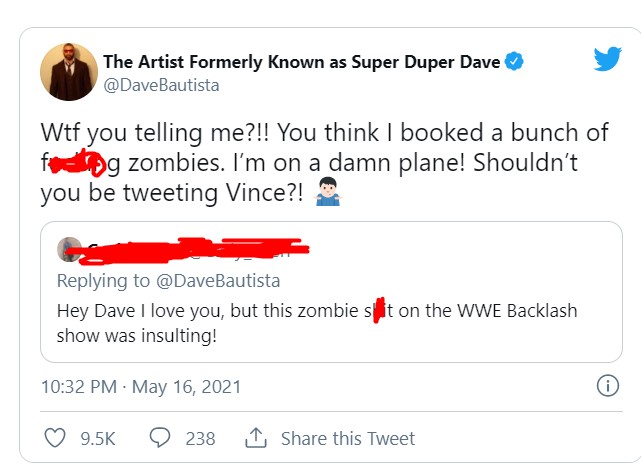Click the 10:32 PM May 16, 2021 timestamp
Image resolution: width=641 pixels, height=475 pixels.
[141, 386]
